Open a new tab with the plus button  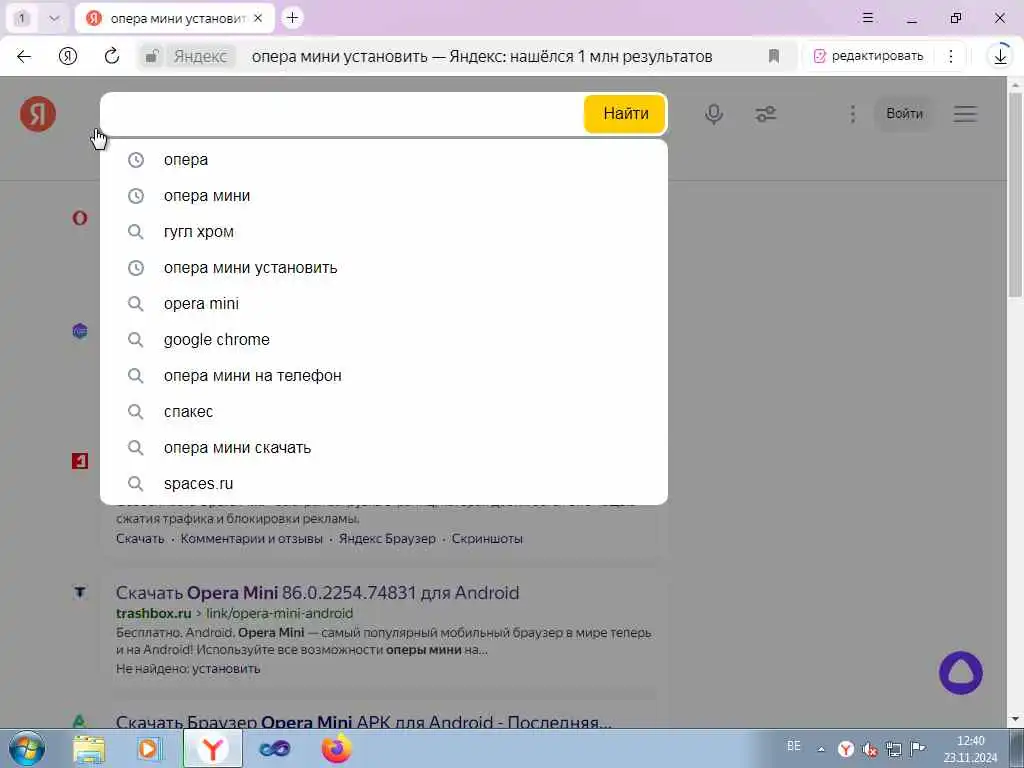(x=293, y=18)
